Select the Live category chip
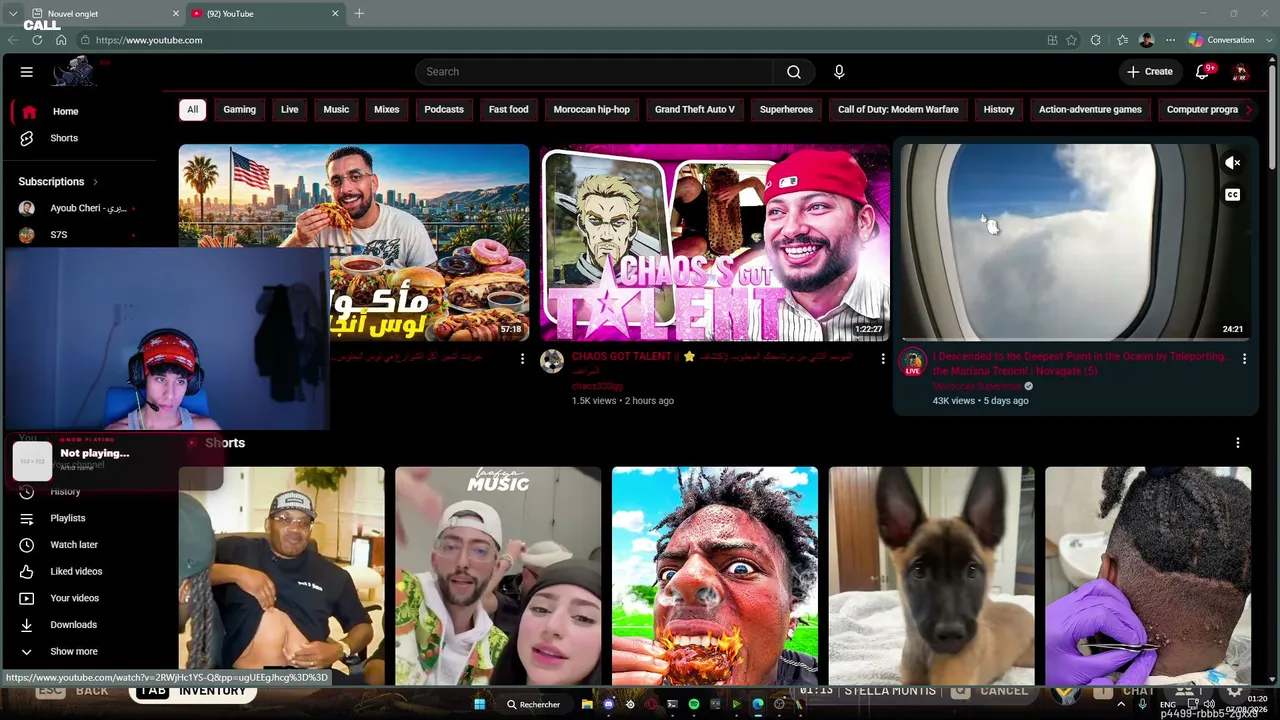This screenshot has height=720, width=1280. pyautogui.click(x=290, y=110)
